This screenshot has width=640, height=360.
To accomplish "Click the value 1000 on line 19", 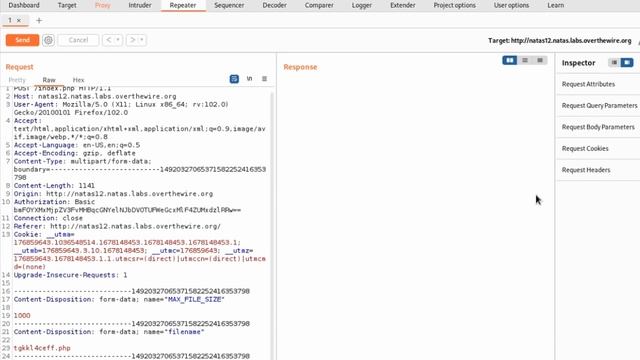I will tap(22, 316).
